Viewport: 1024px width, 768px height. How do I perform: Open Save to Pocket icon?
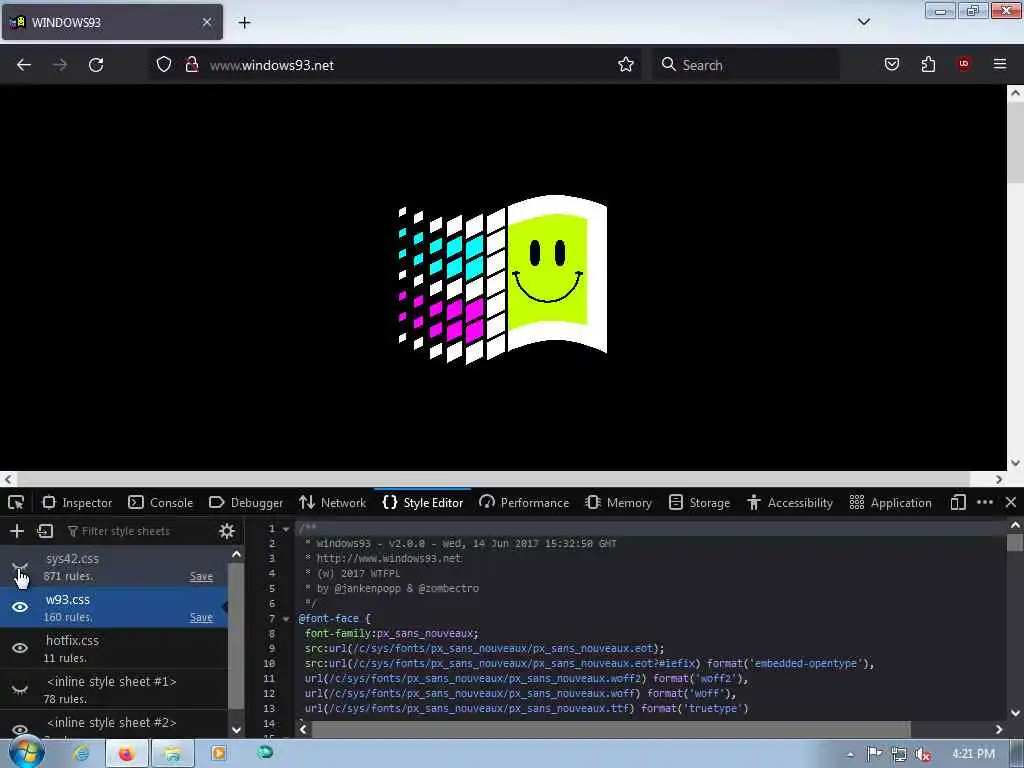(x=891, y=65)
